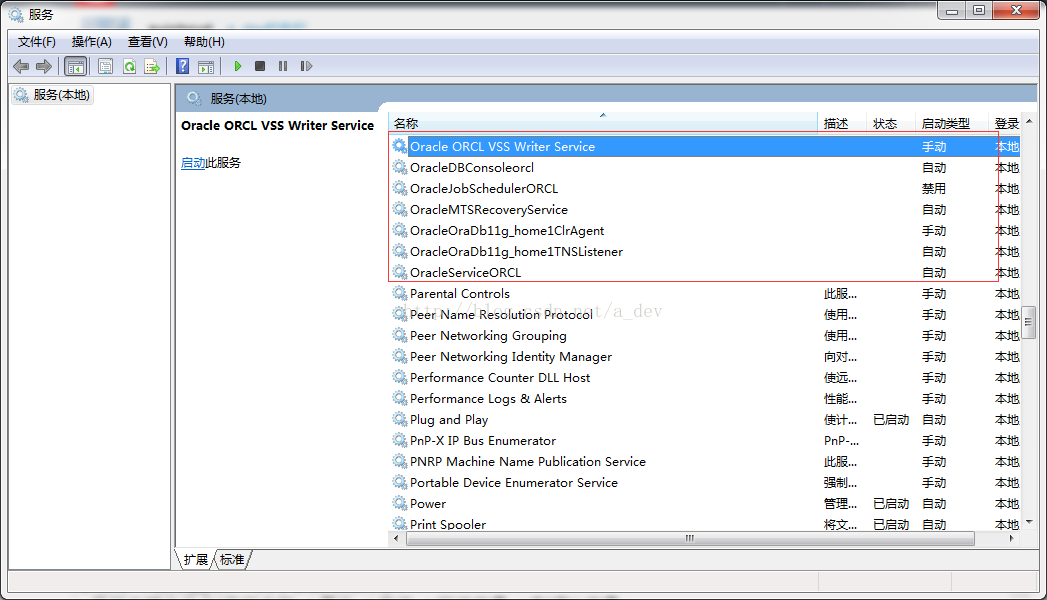Click the Back arrow toolbar icon
Screen dimensions: 1047x600
21,66
